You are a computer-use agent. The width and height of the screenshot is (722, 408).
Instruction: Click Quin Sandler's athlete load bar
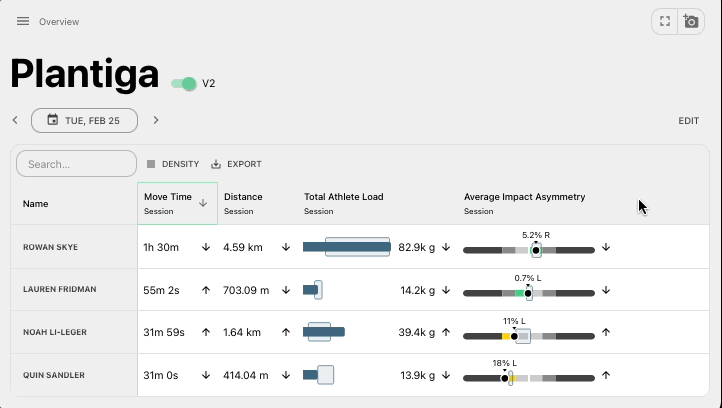tap(318, 375)
